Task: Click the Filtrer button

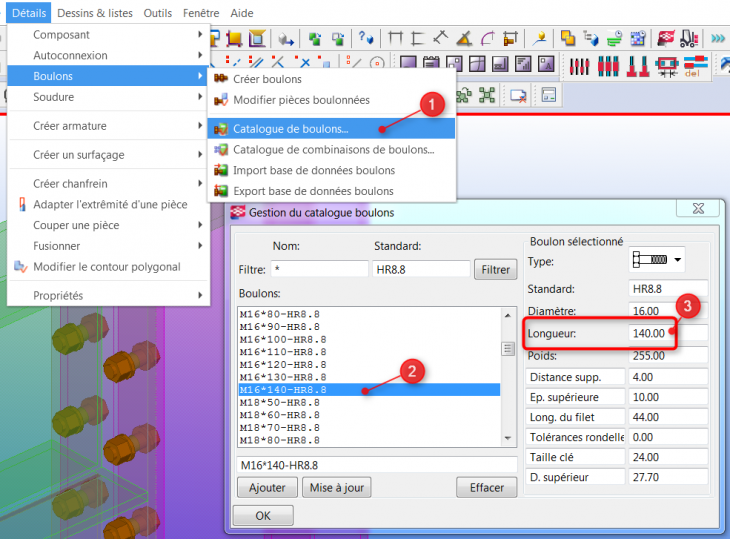Action: (495, 270)
